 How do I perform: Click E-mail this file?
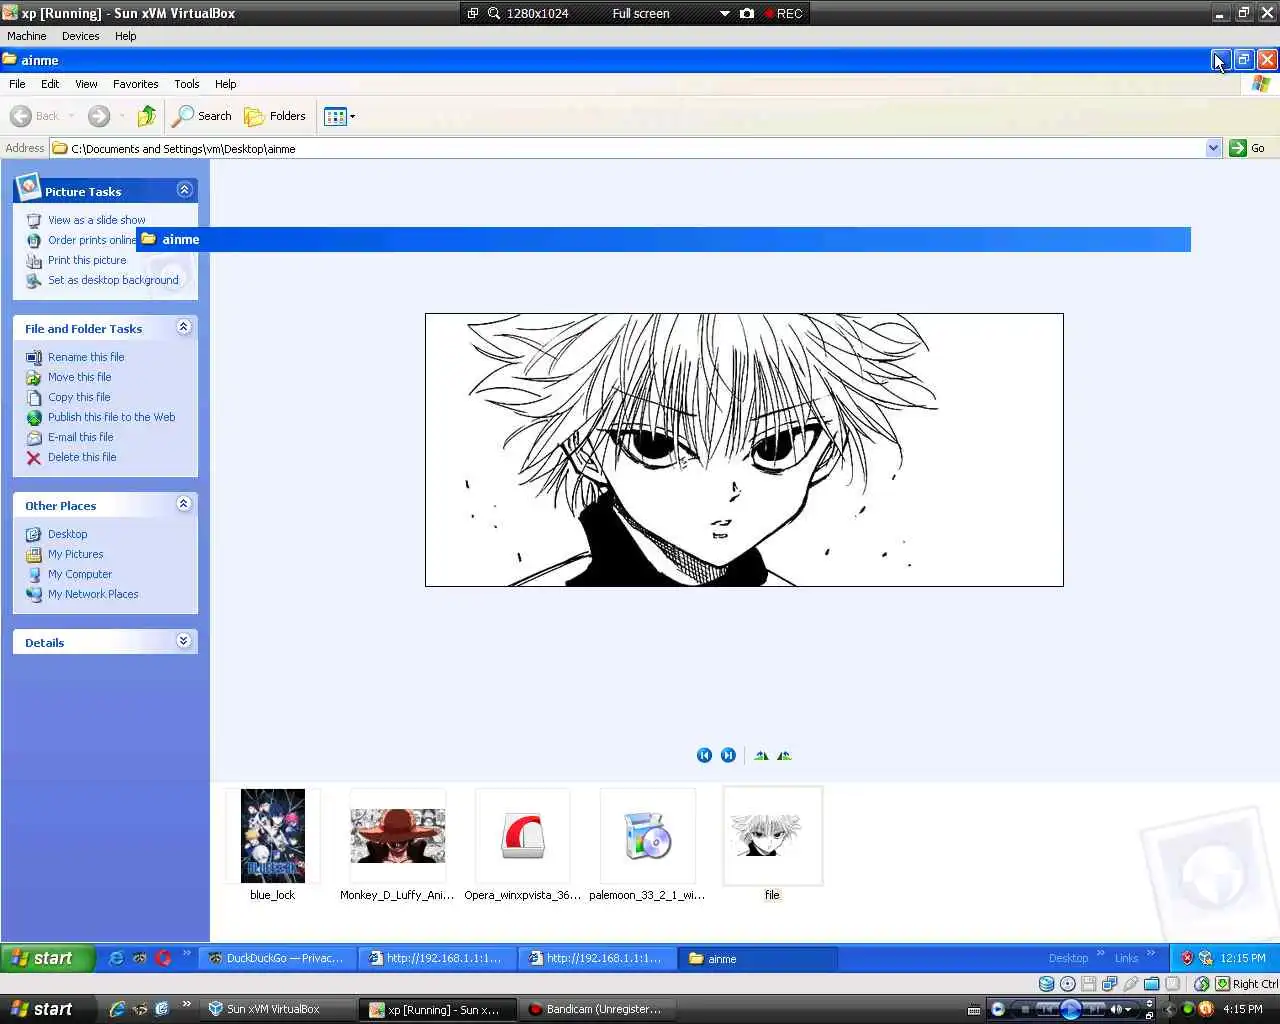pos(80,437)
